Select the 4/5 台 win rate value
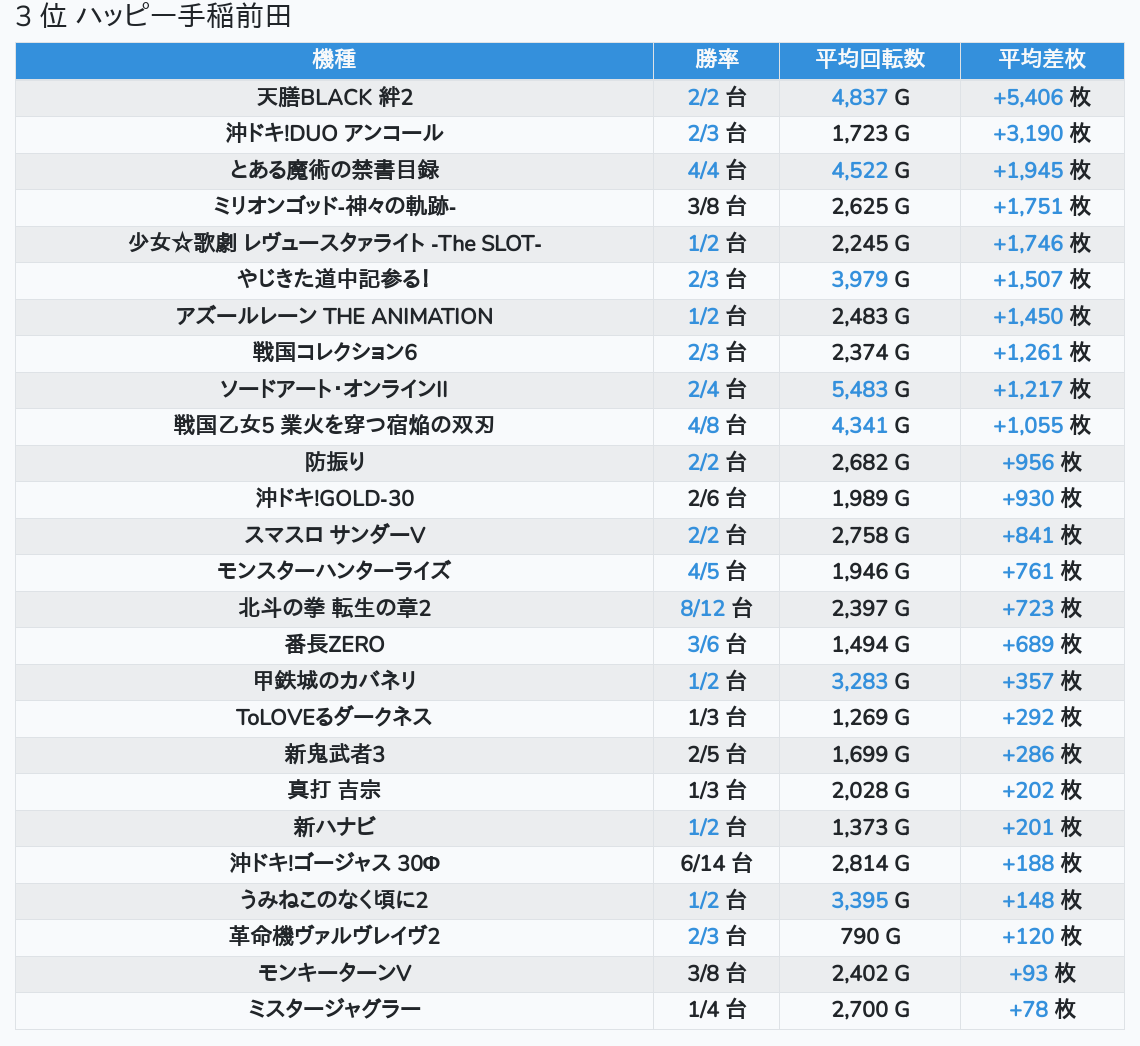 (x=716, y=571)
